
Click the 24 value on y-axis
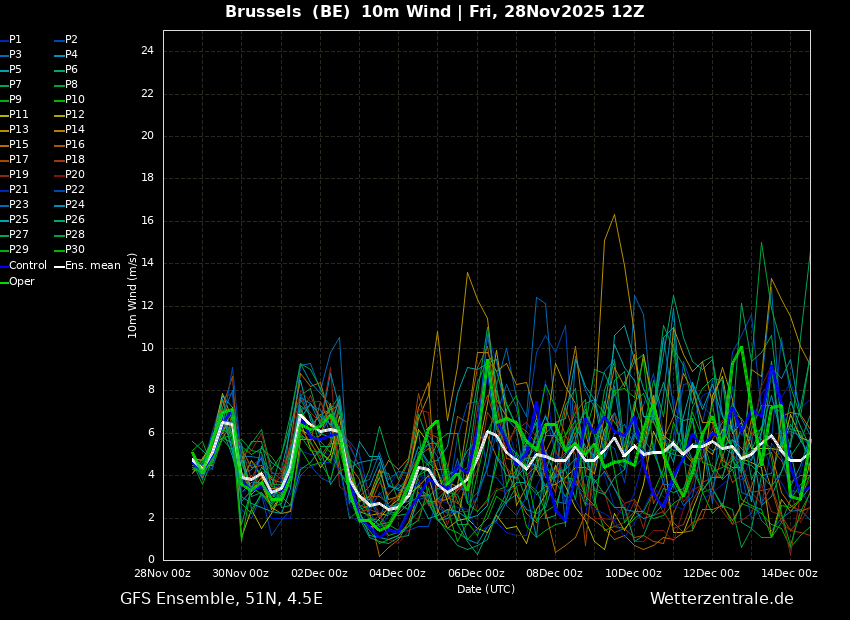click(x=147, y=51)
